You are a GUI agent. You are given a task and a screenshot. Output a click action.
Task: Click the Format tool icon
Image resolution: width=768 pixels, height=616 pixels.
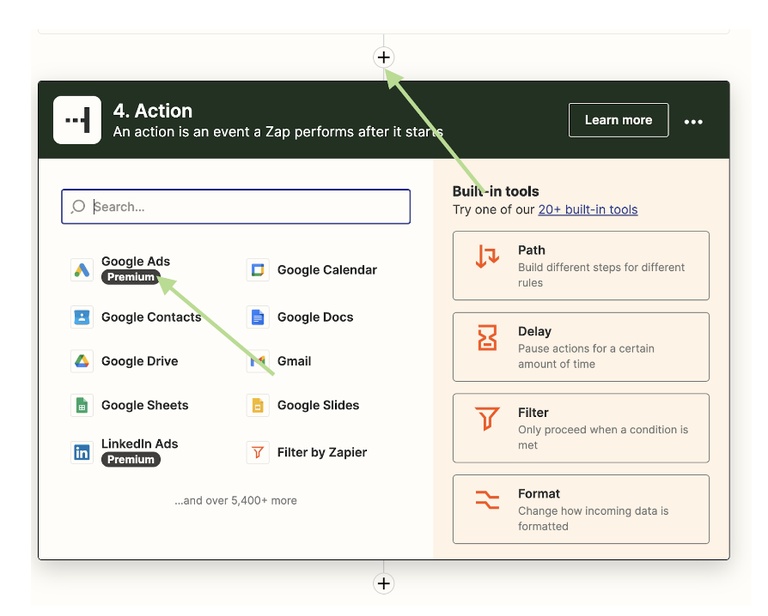(x=487, y=500)
